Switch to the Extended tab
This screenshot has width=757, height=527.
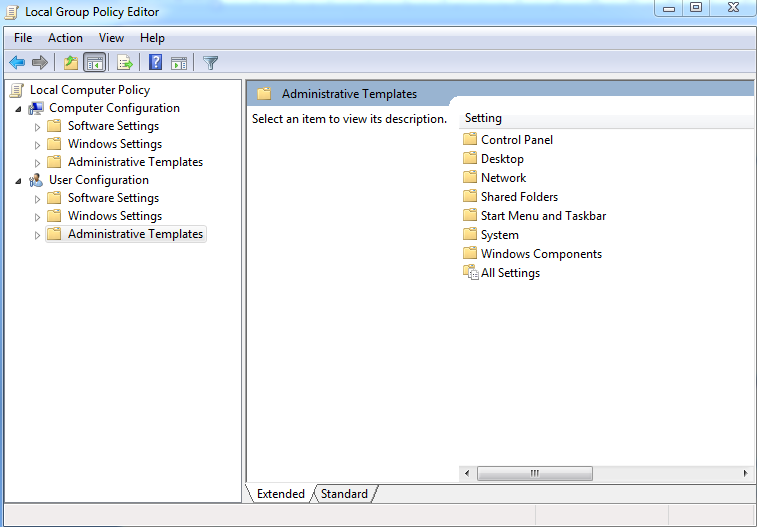tap(280, 494)
